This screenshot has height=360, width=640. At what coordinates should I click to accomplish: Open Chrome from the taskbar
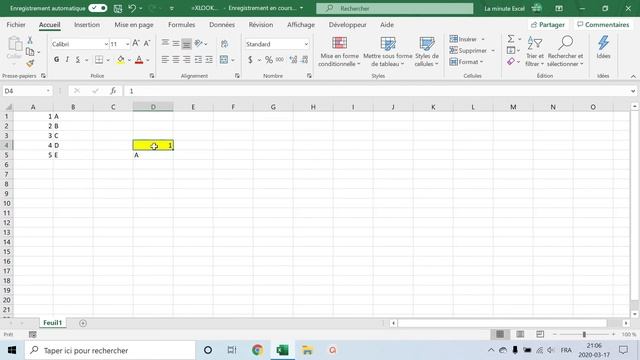tap(257, 350)
